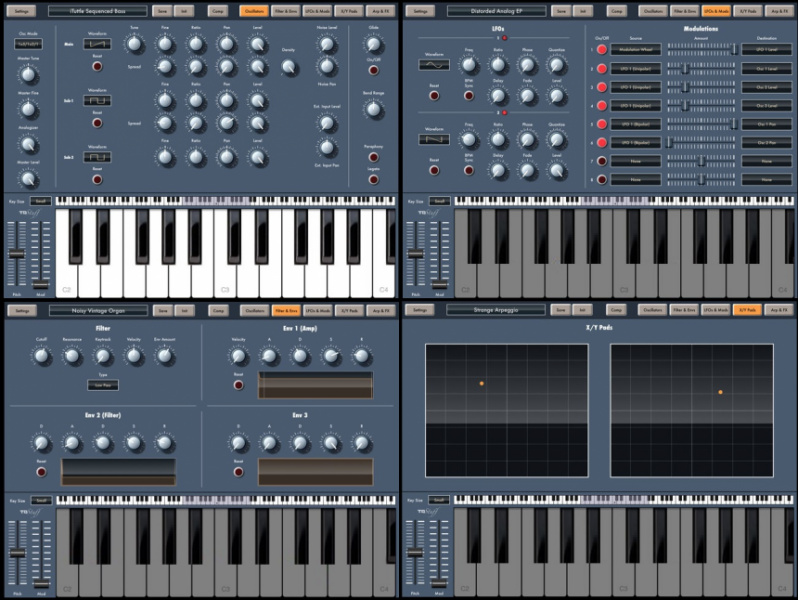The height and width of the screenshot is (600, 798).
Task: Click Save in the Distorted Analog EP panel
Action: point(561,11)
